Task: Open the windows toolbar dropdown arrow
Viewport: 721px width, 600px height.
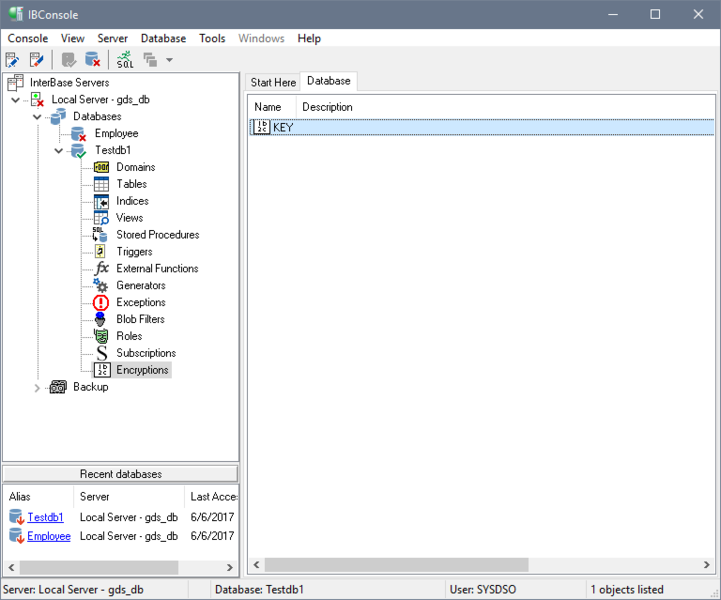Action: pos(169,60)
